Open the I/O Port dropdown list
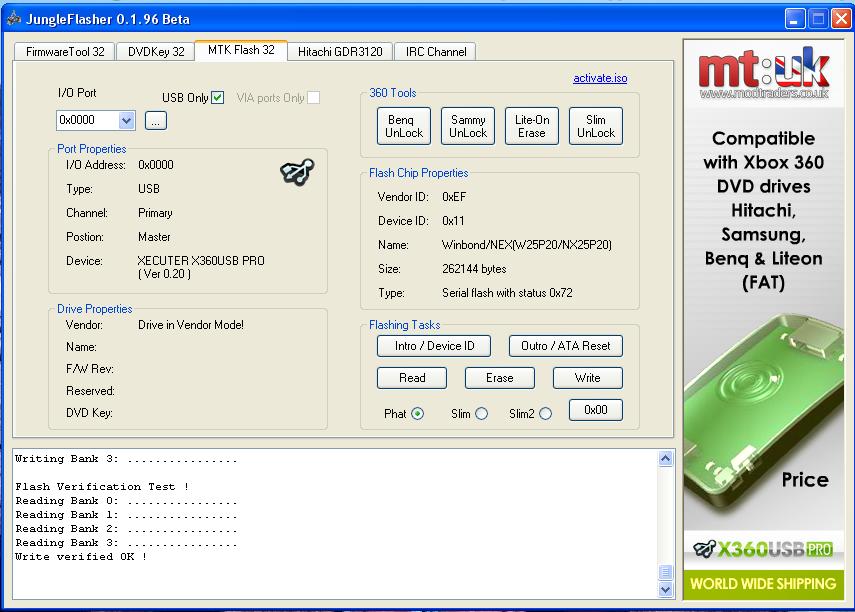This screenshot has height=612, width=855. coord(127,120)
